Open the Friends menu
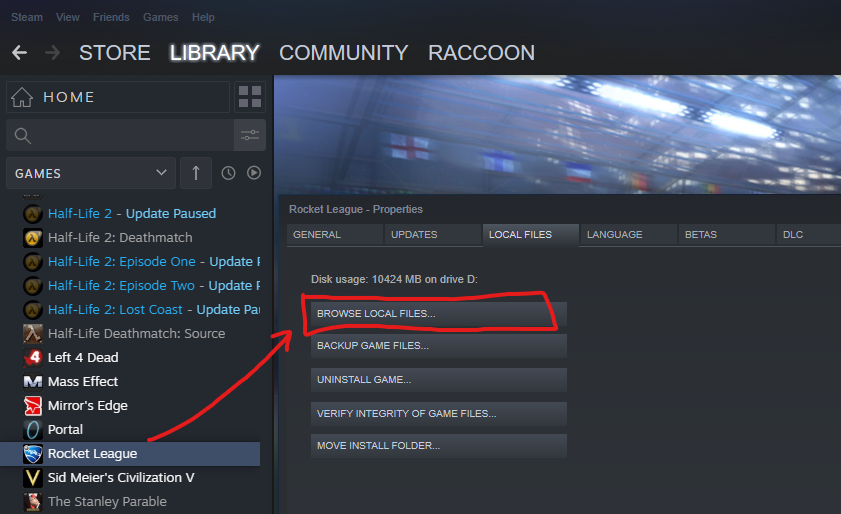 pyautogui.click(x=111, y=17)
